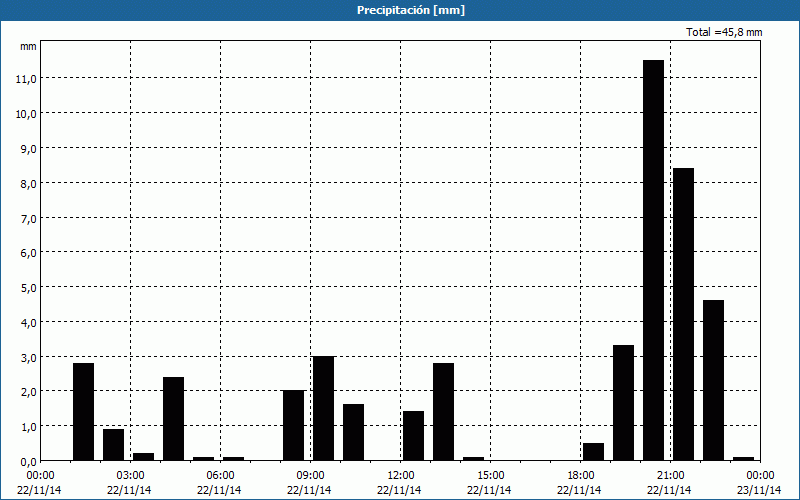
Task: Click the 23/11/14 date label
Action: (759, 490)
